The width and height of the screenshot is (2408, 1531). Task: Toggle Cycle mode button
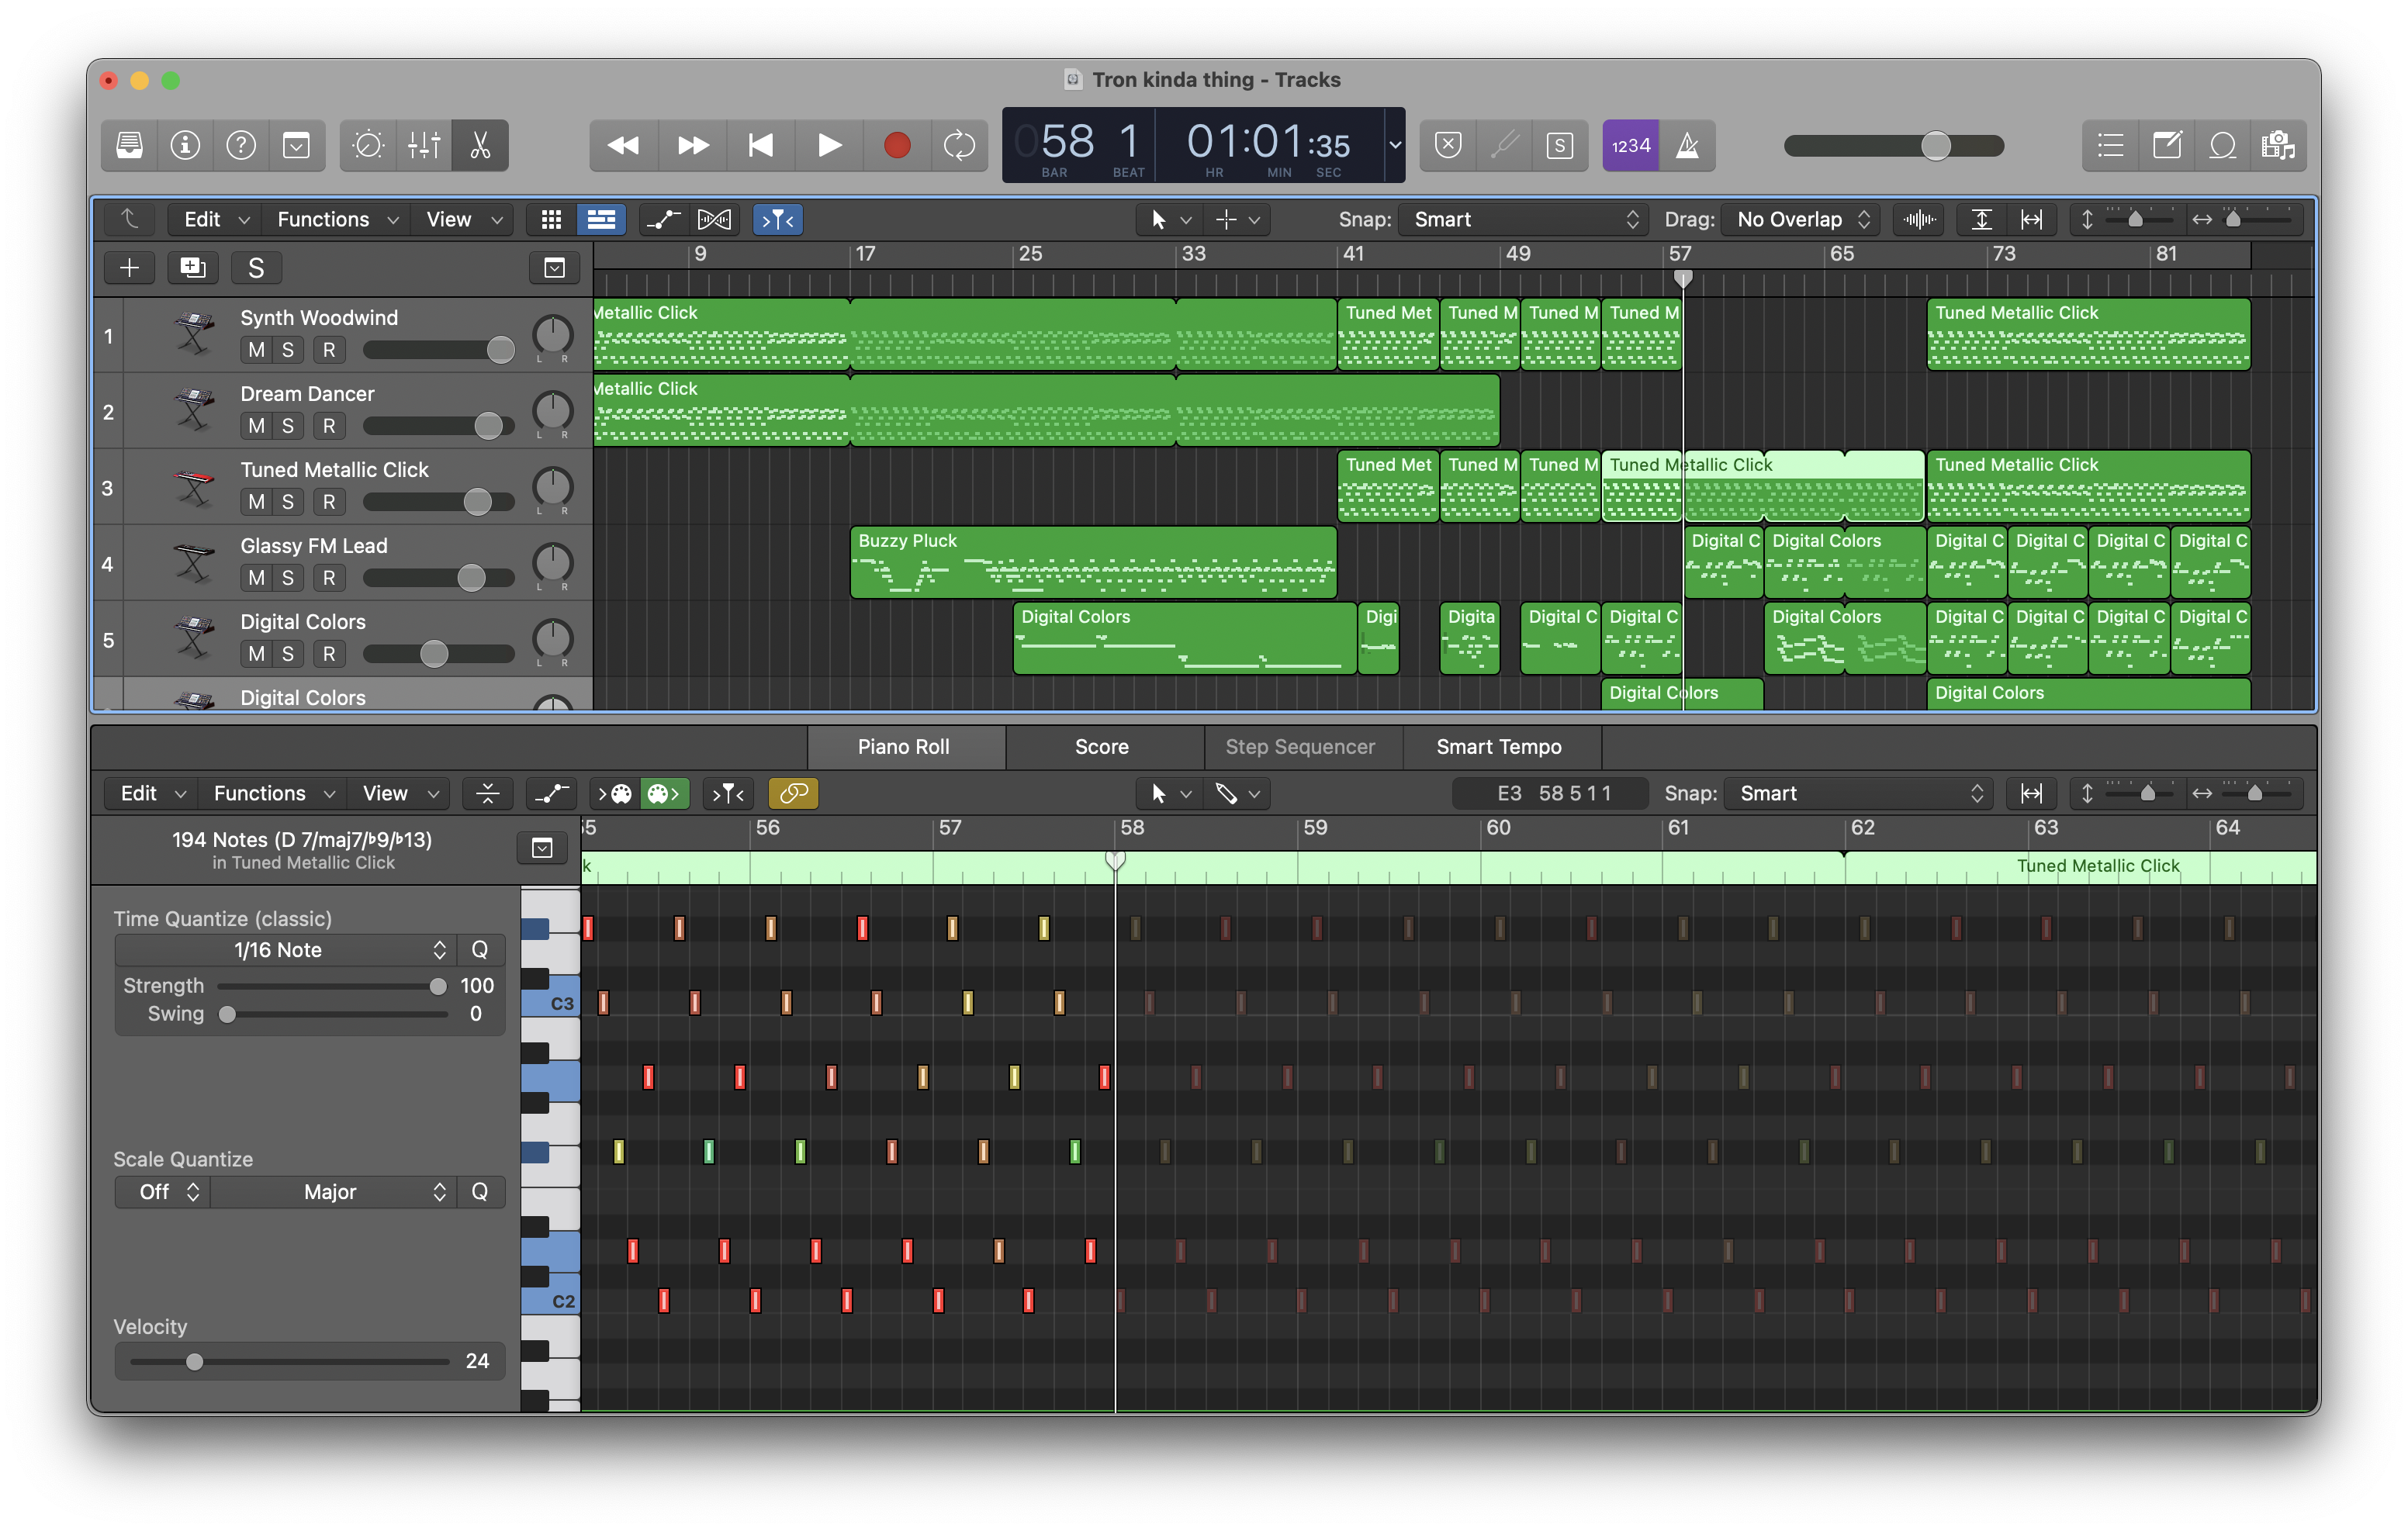point(960,146)
